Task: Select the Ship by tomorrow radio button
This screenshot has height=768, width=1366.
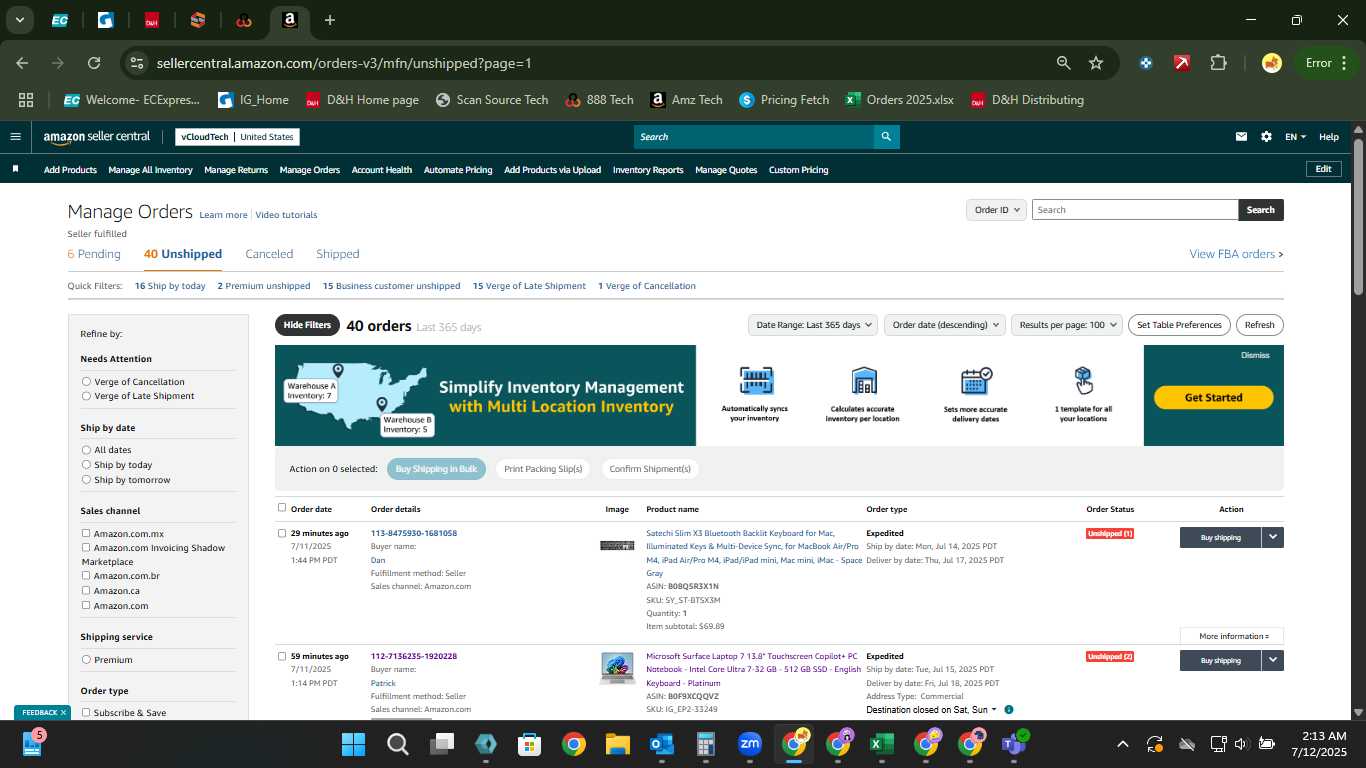Action: [86, 480]
